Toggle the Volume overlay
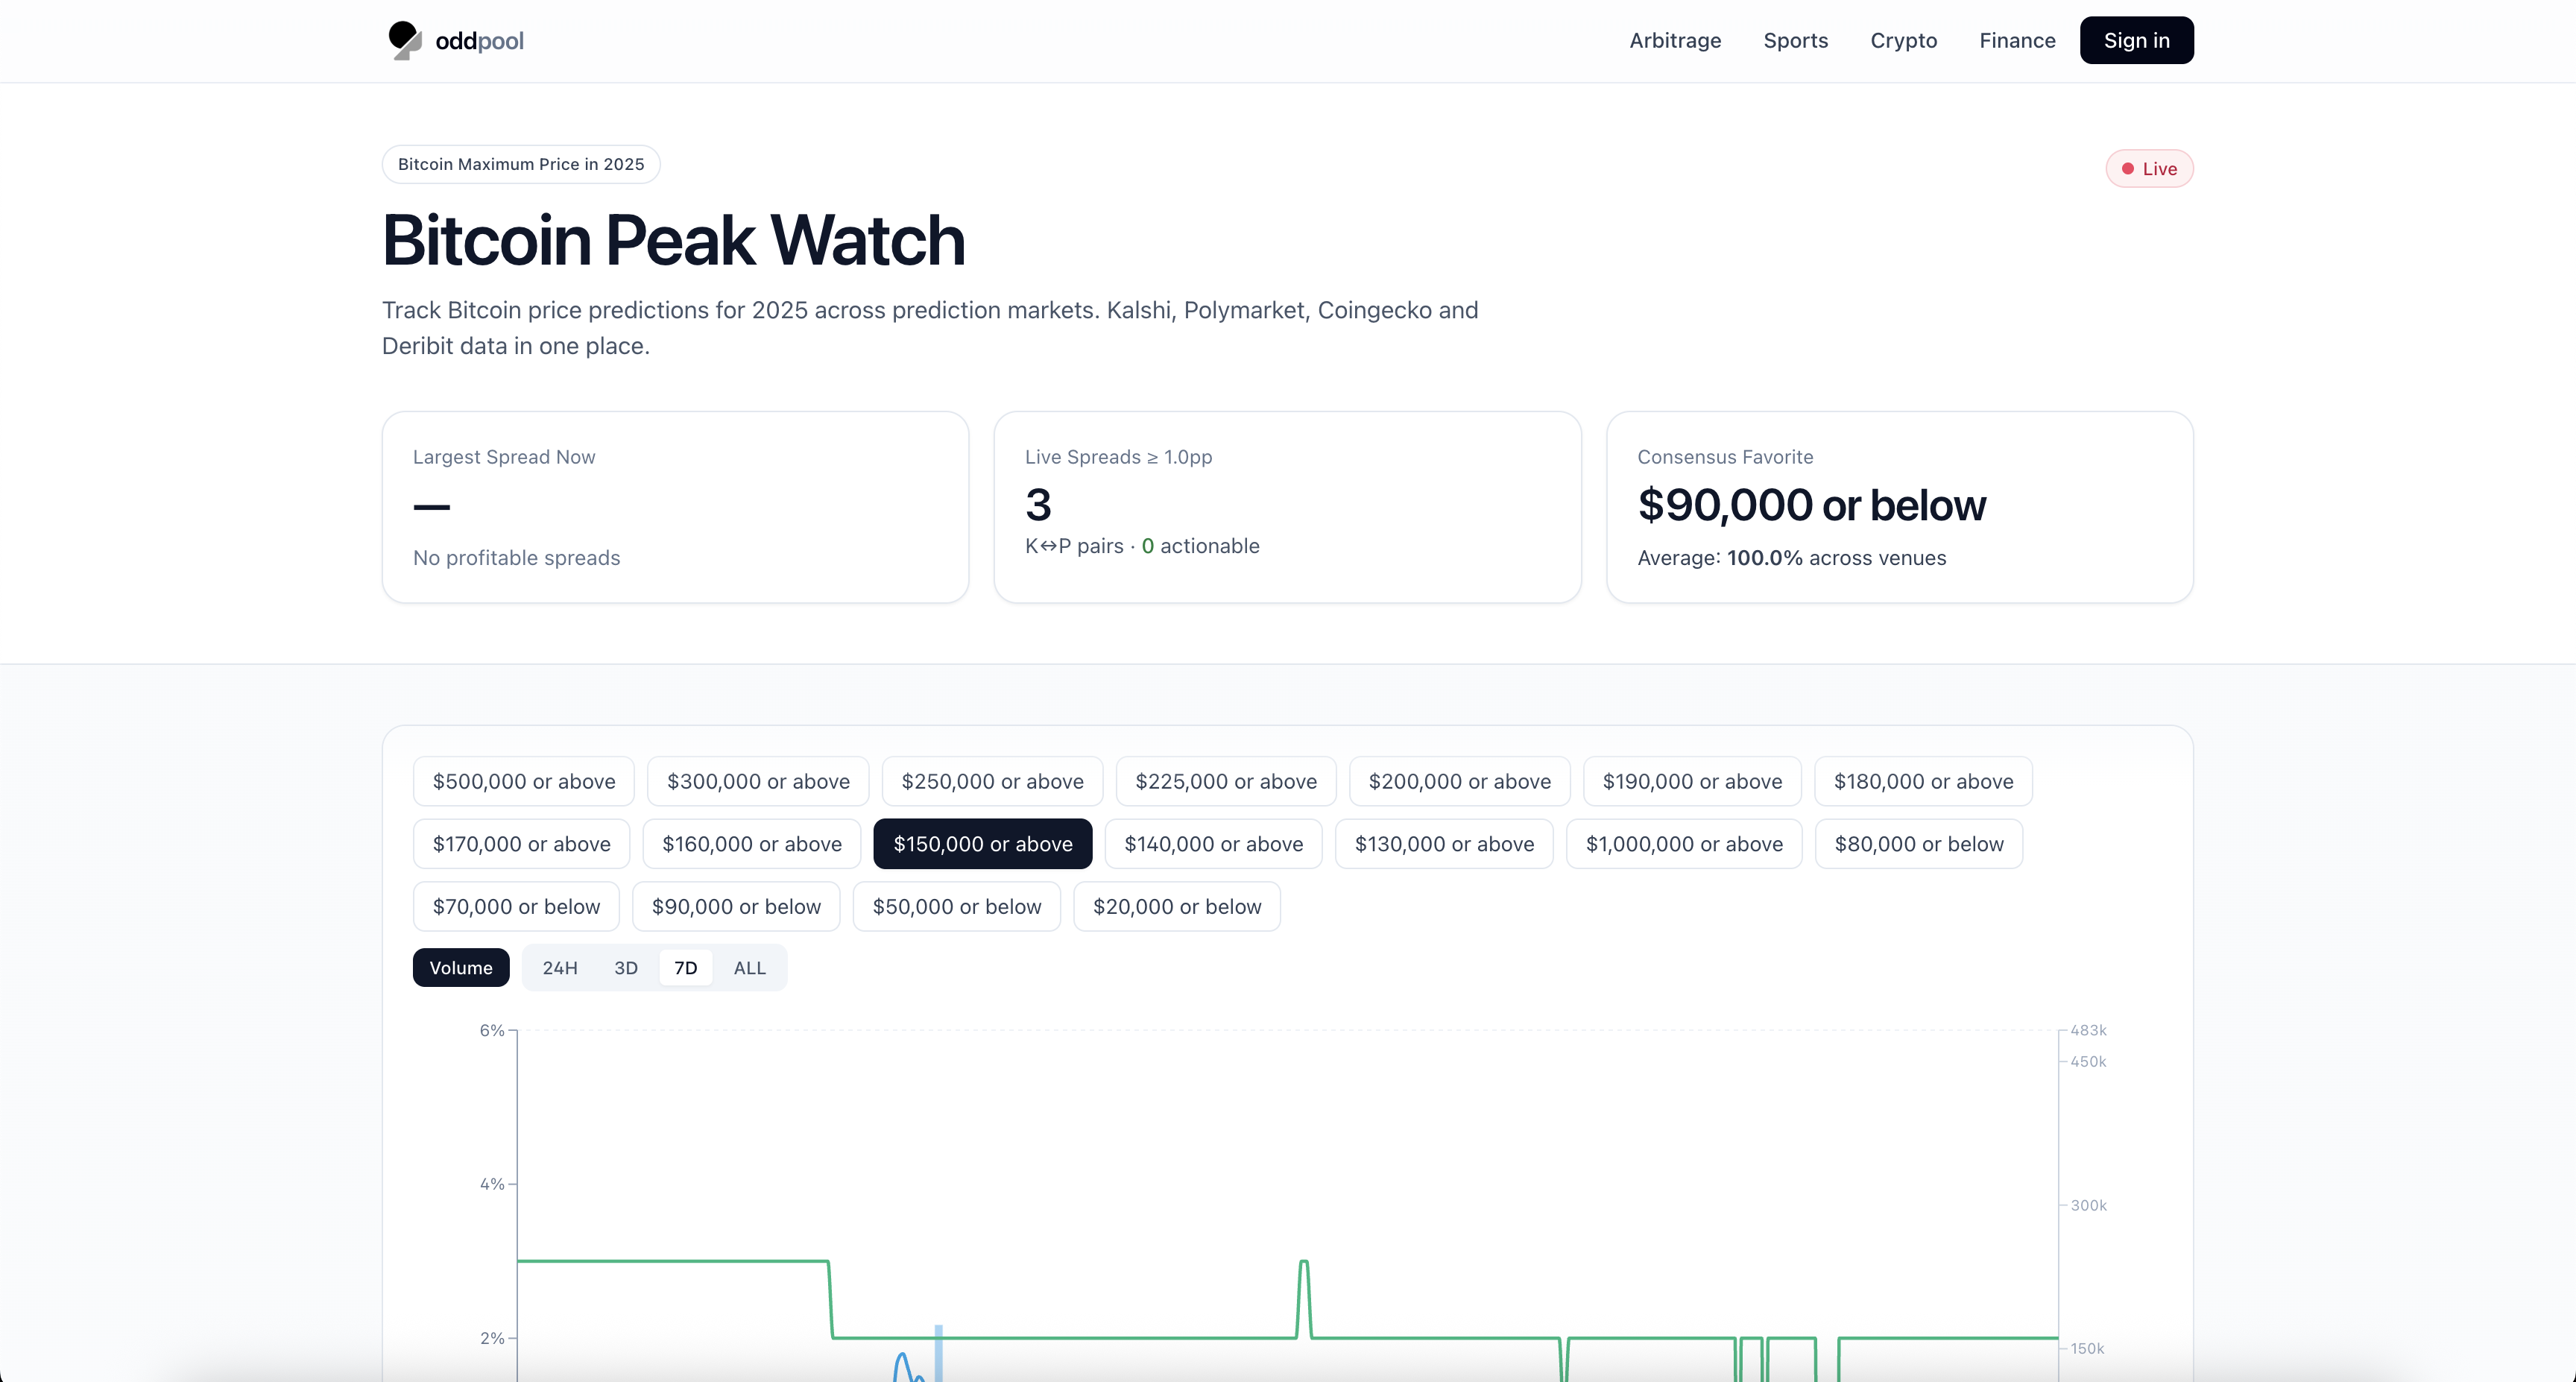The width and height of the screenshot is (2576, 1382). point(460,967)
